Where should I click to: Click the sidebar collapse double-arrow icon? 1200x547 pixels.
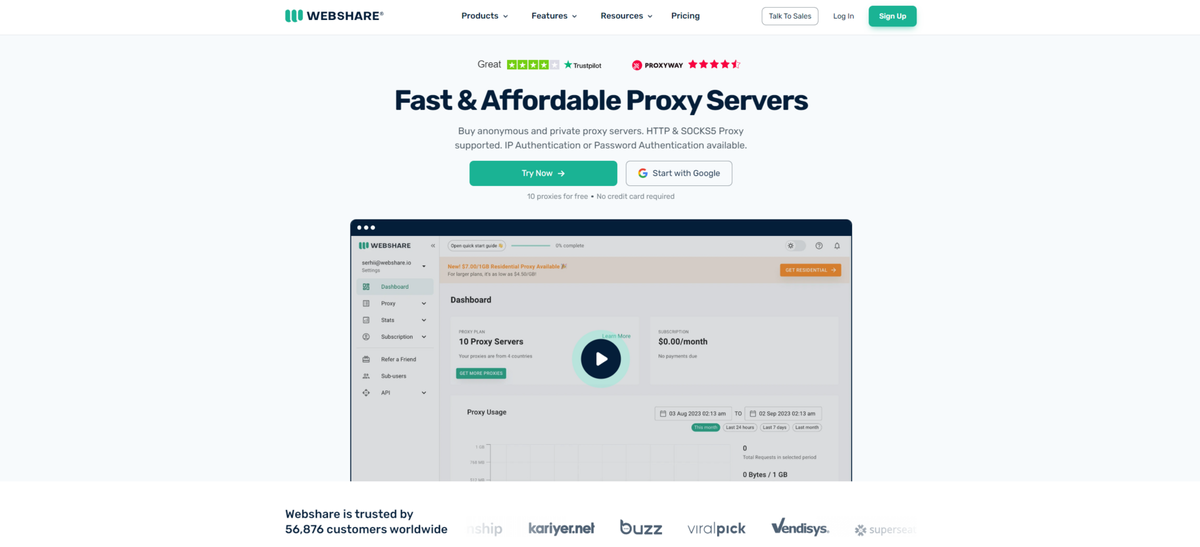433,245
